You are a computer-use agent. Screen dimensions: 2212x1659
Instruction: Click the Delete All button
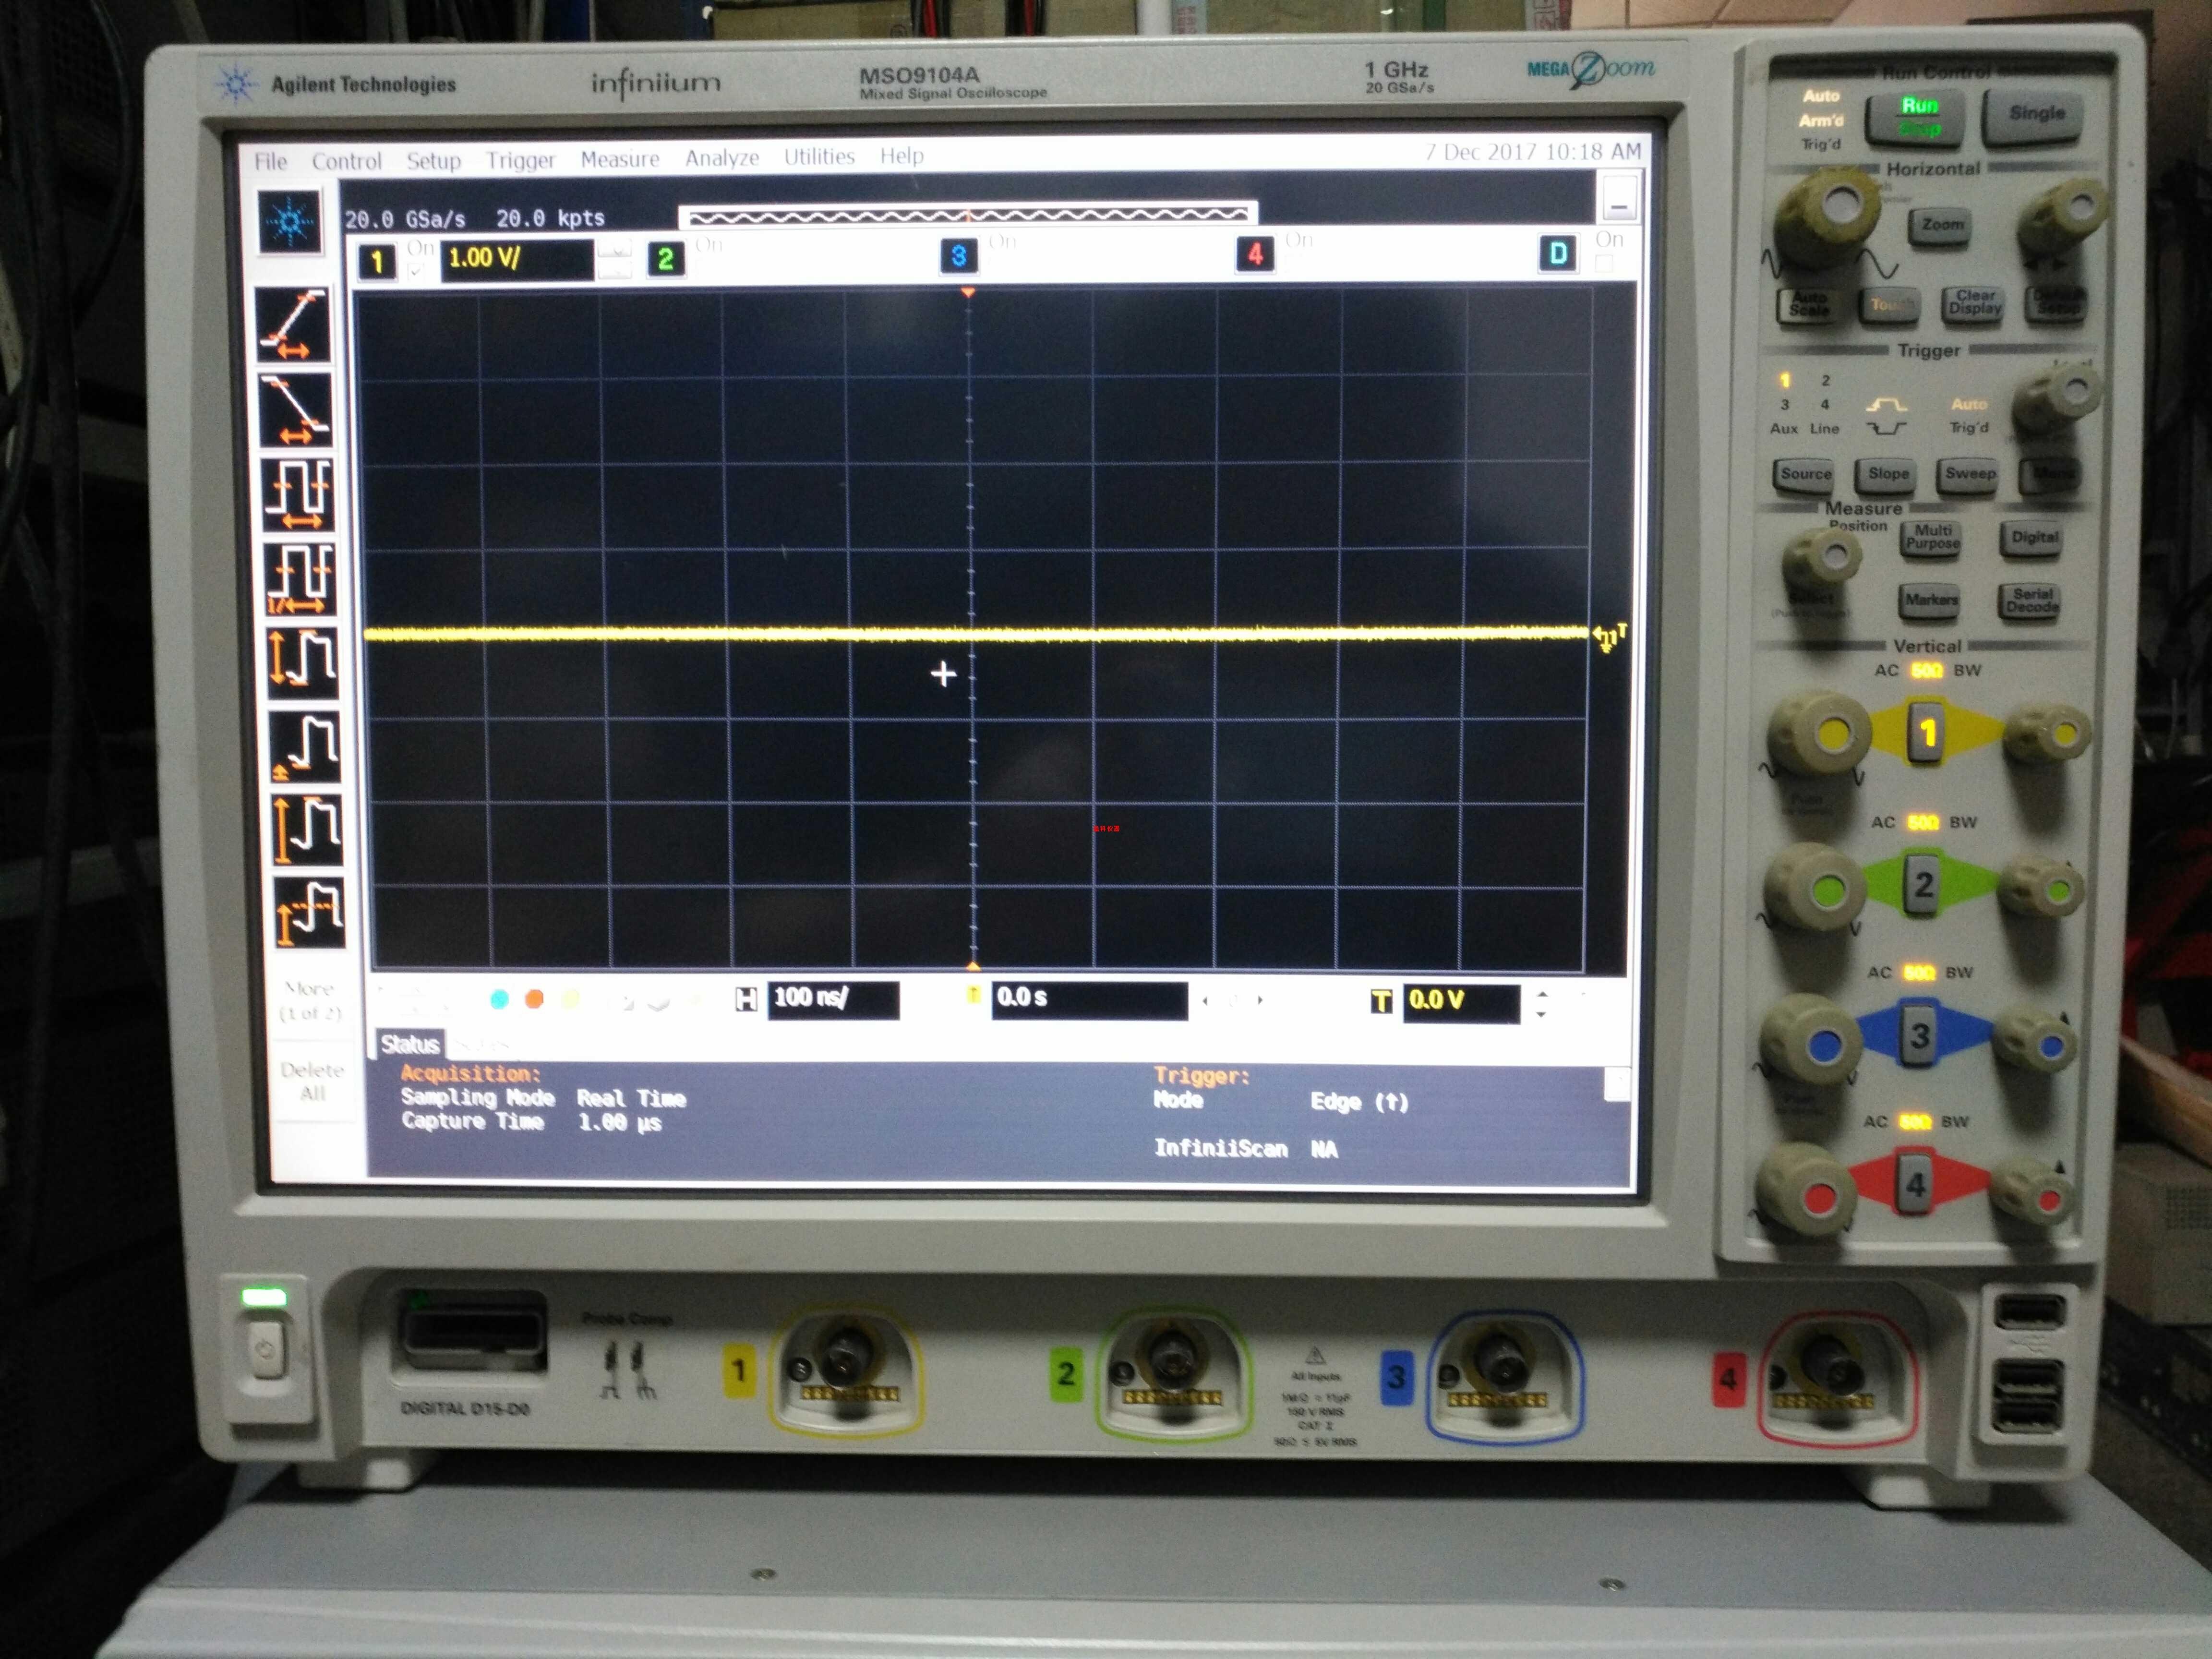click(311, 1082)
